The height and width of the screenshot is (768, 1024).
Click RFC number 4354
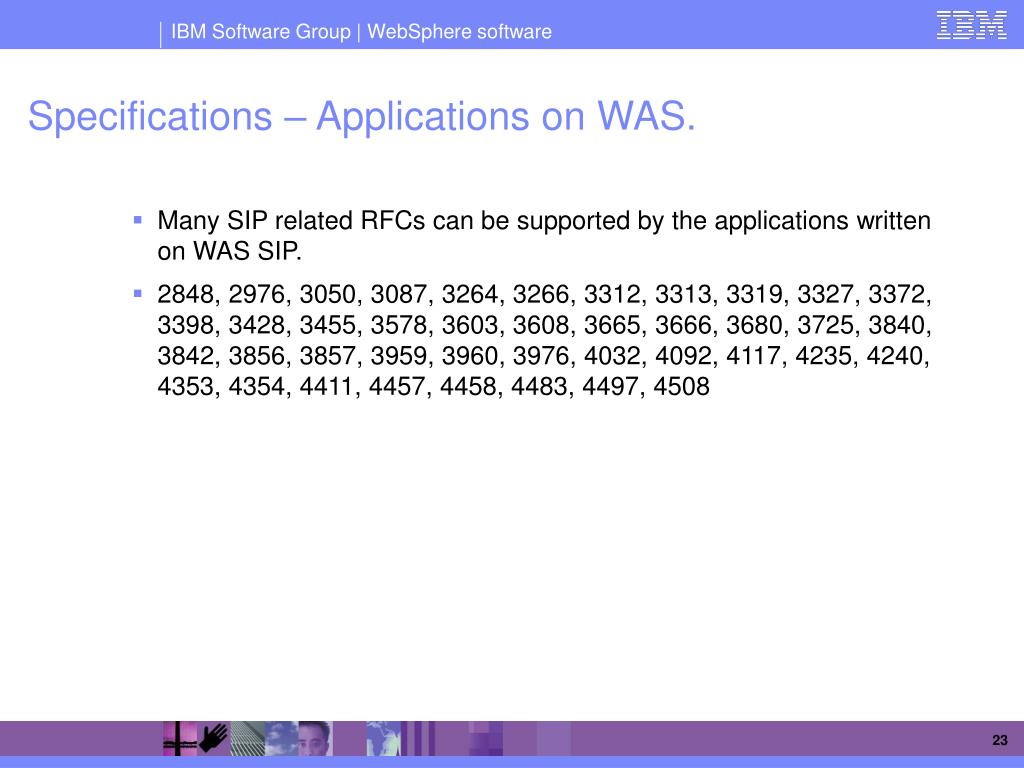[257, 387]
